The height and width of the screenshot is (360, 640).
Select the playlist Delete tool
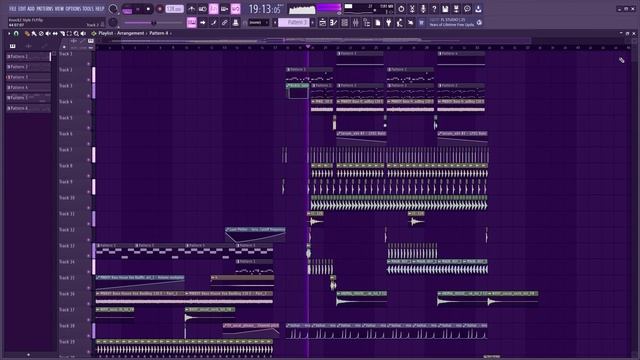(41, 33)
